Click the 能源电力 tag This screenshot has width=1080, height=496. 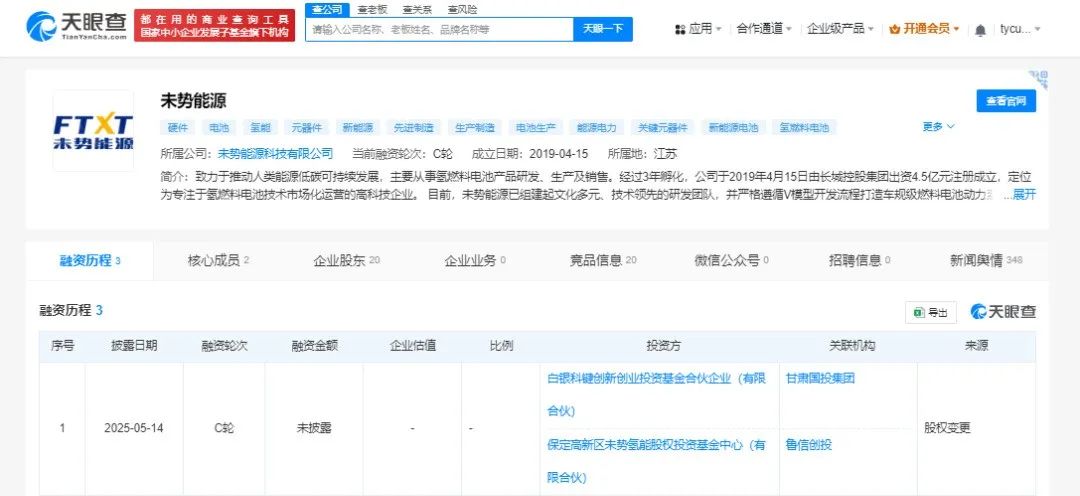[x=598, y=127]
